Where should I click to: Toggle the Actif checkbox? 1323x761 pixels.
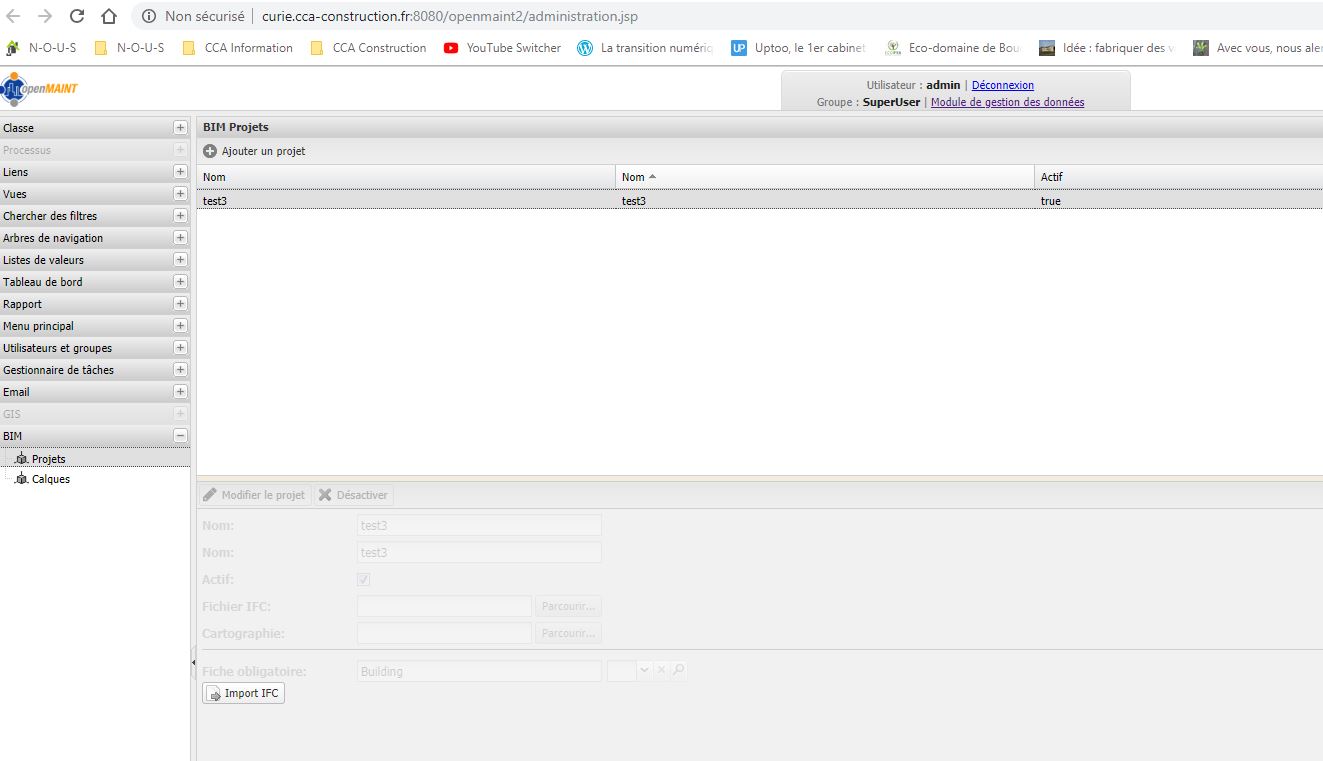pyautogui.click(x=364, y=579)
